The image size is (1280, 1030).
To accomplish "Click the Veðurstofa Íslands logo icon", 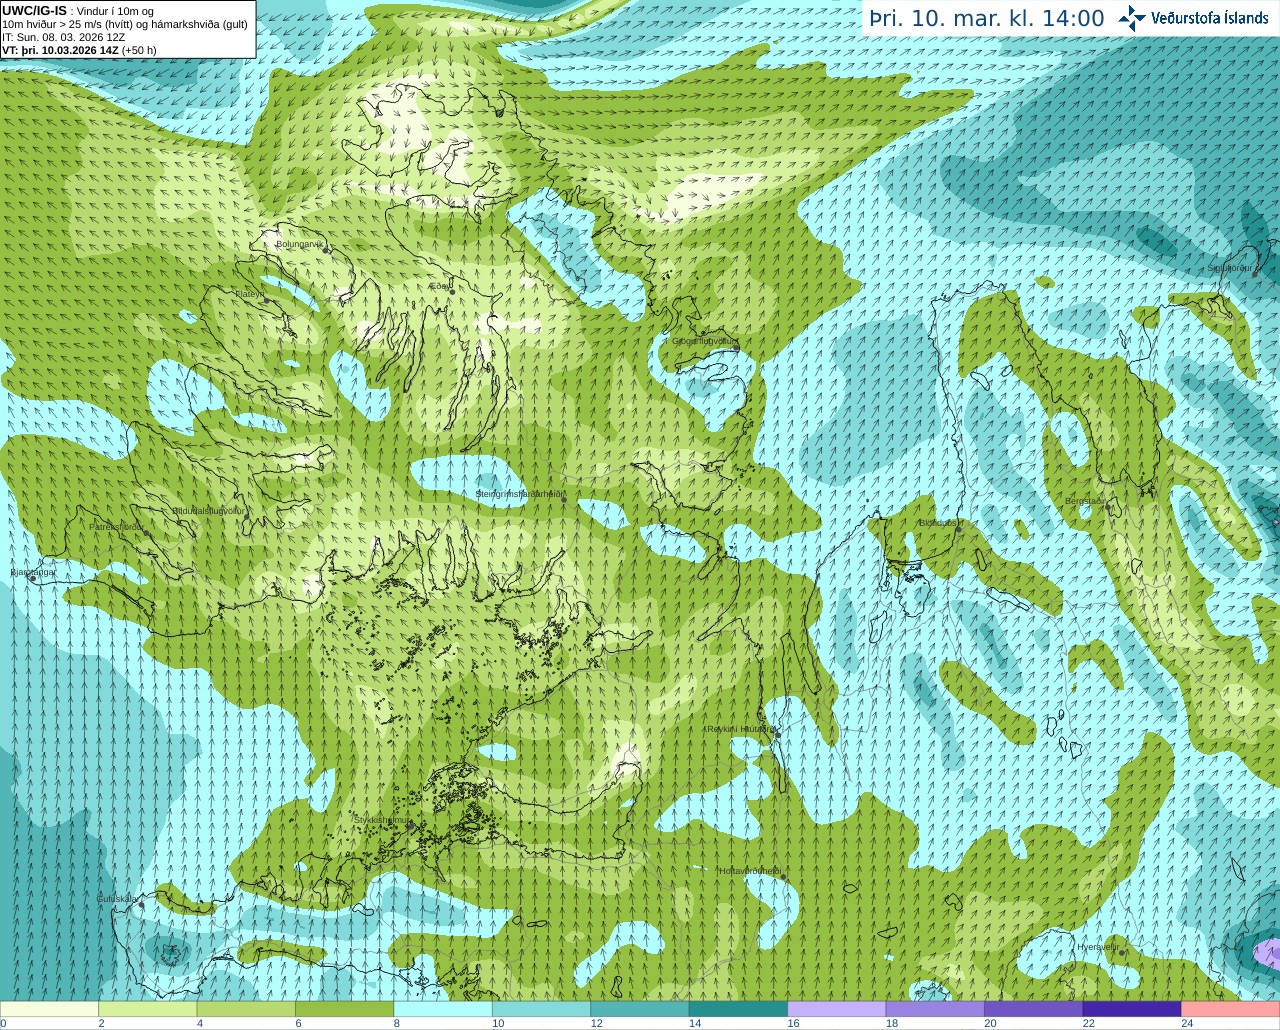I will click(1133, 18).
